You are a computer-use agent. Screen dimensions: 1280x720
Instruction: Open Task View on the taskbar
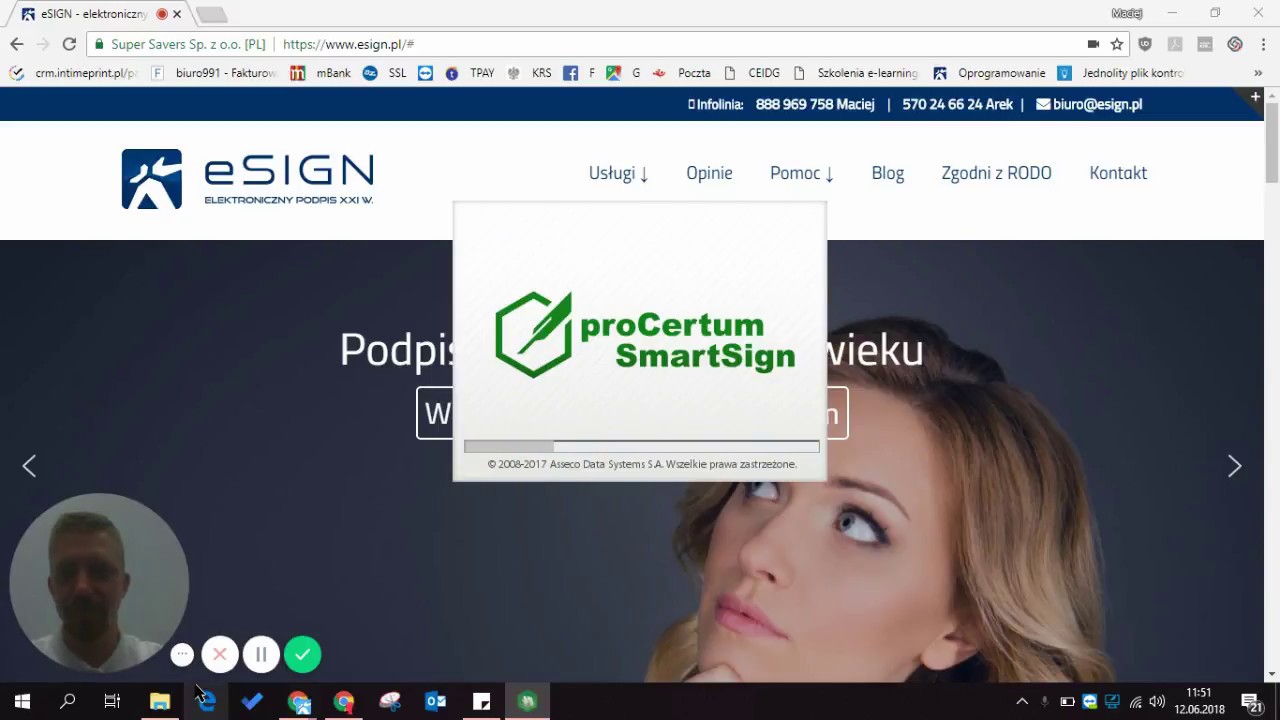coord(112,701)
